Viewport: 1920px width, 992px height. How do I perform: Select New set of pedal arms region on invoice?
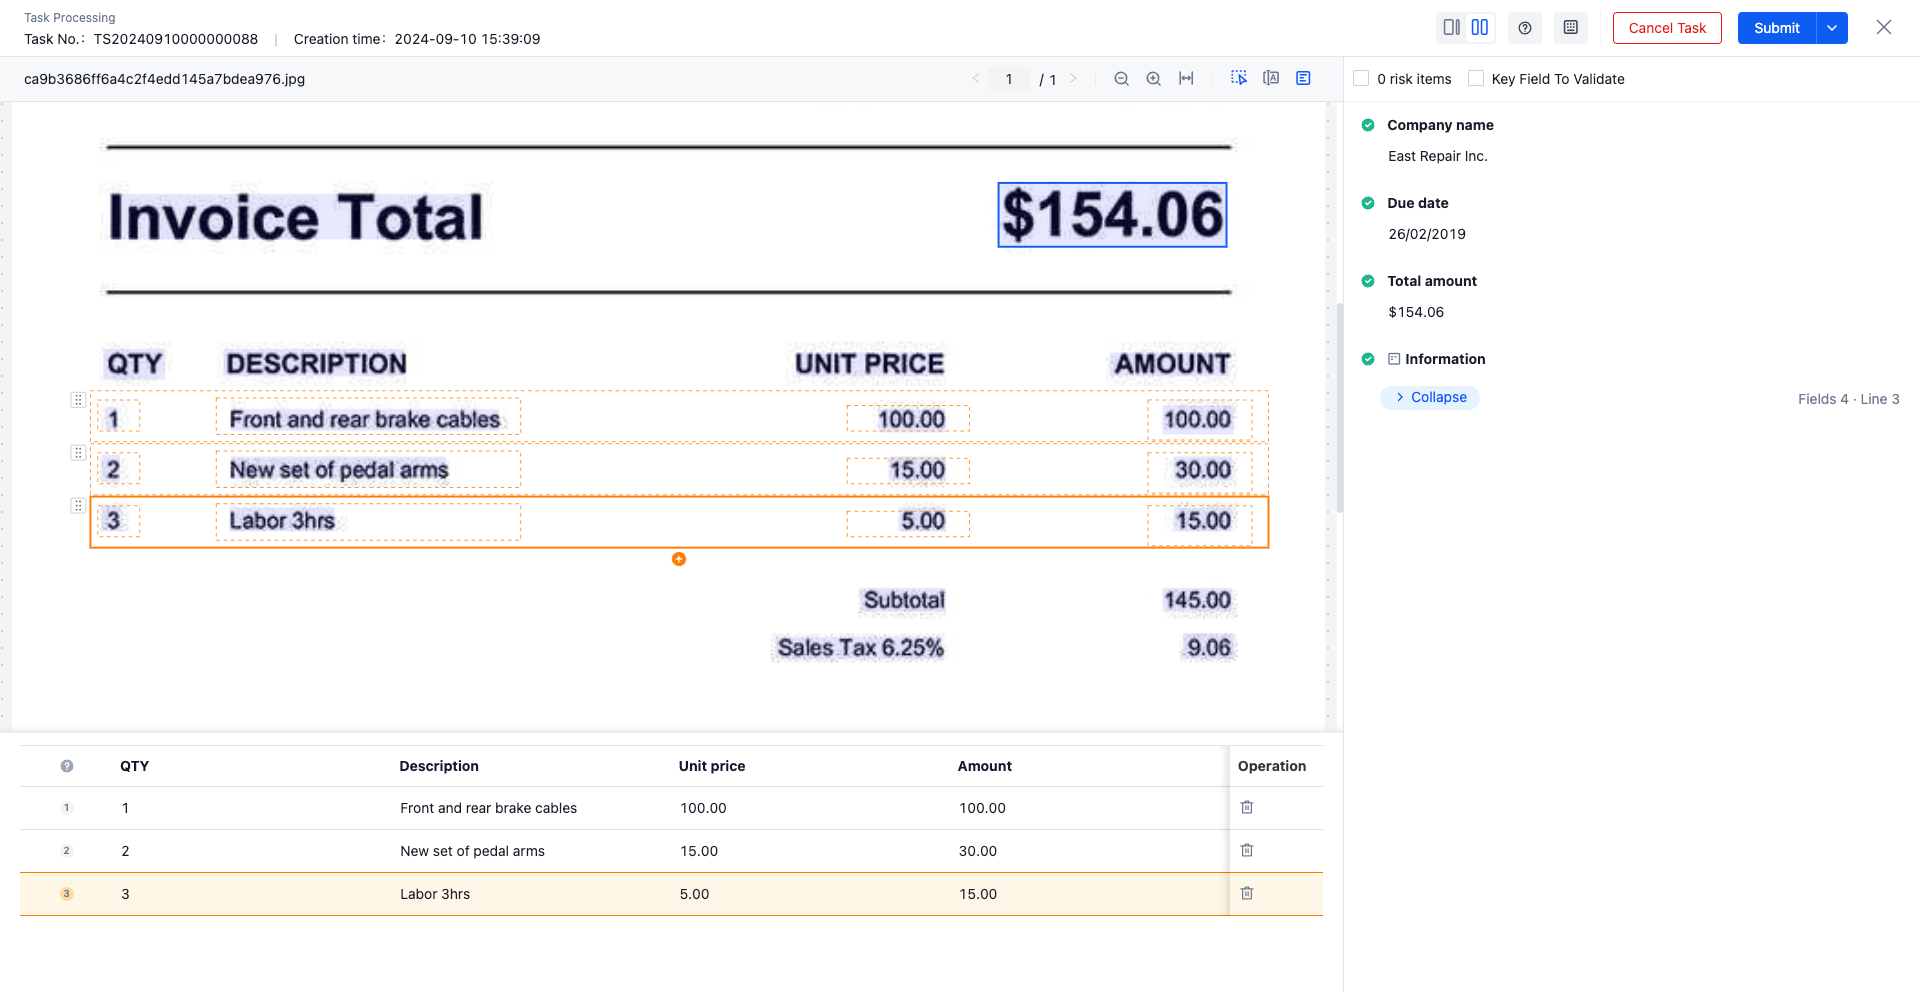(368, 469)
